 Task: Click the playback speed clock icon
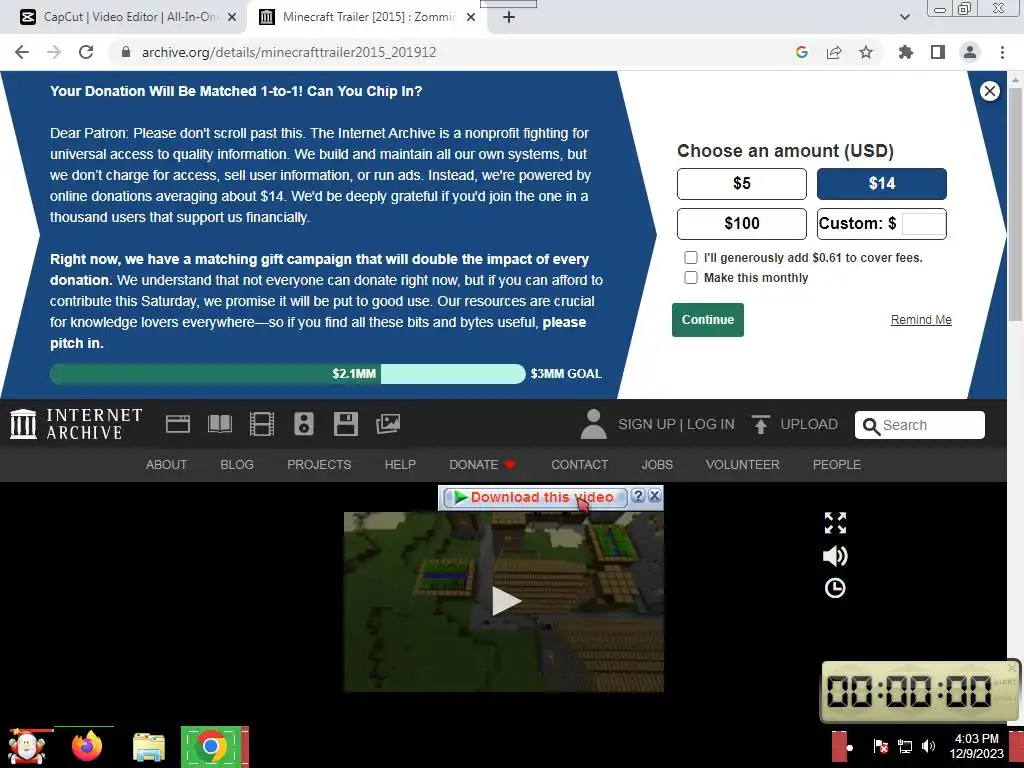click(x=835, y=588)
